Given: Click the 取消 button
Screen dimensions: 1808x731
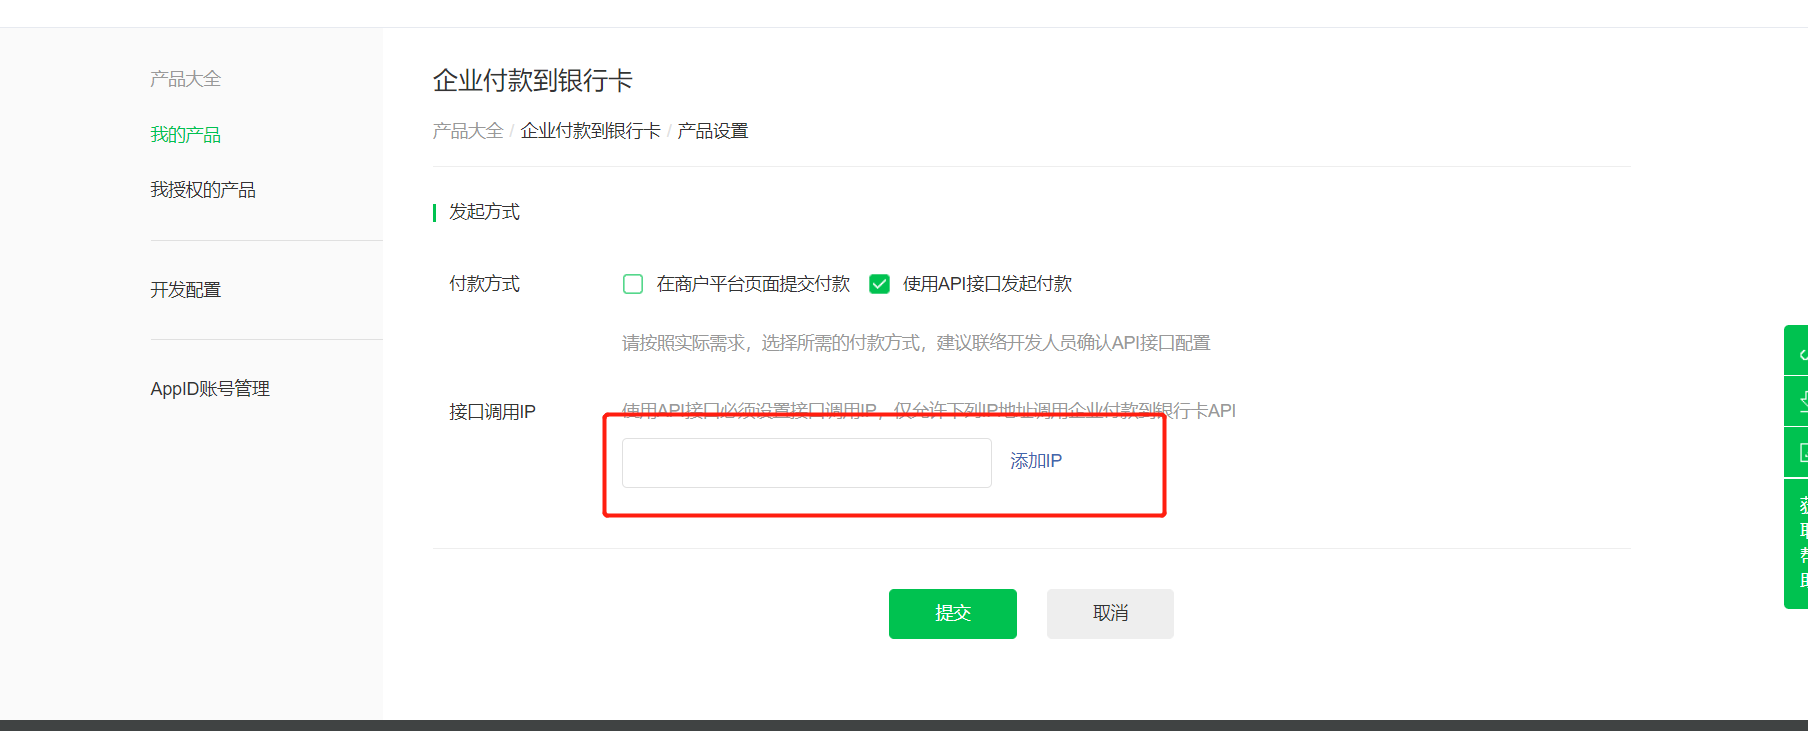Looking at the screenshot, I should [1110, 614].
